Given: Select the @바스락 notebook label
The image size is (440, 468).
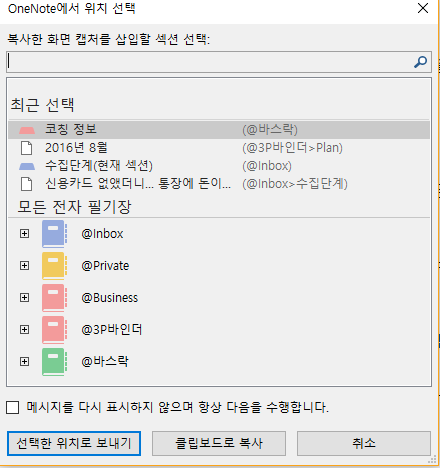Looking at the screenshot, I should [x=105, y=362].
